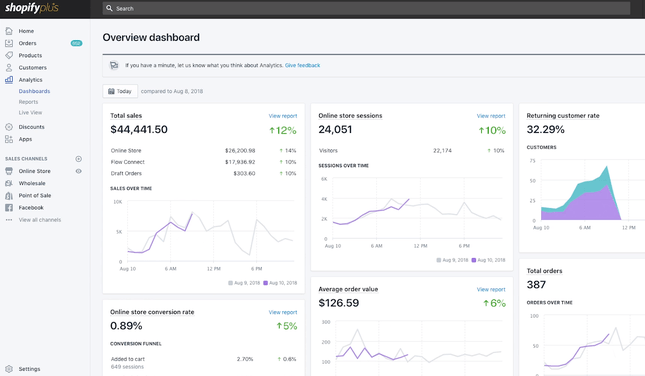
Task: View Online Store via eye icon
Action: coord(79,171)
